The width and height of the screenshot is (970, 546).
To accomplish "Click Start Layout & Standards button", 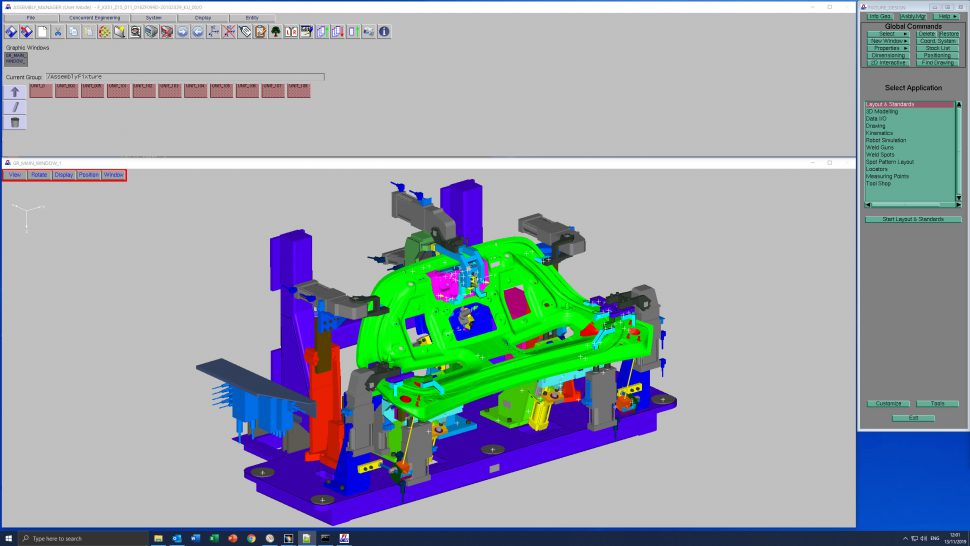I will (913, 220).
